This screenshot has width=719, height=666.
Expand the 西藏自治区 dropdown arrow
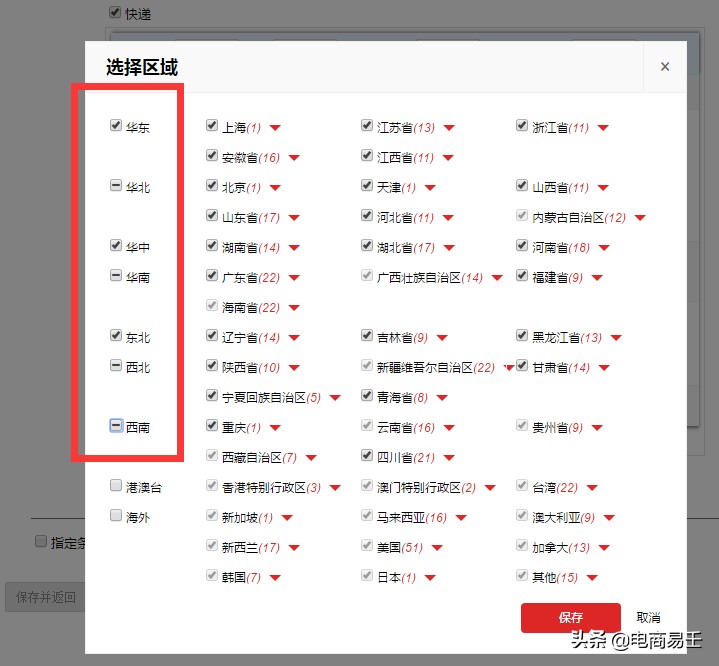[x=311, y=458]
